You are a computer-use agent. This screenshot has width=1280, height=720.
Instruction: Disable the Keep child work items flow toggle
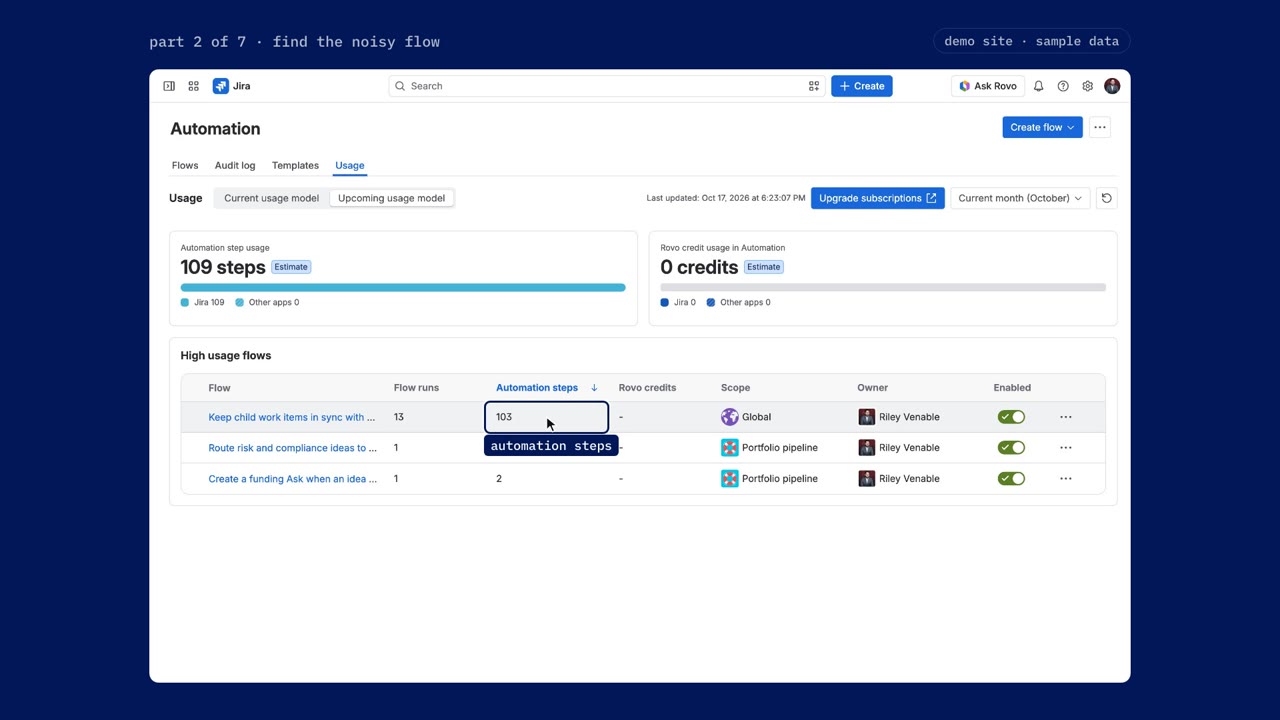tap(1011, 417)
